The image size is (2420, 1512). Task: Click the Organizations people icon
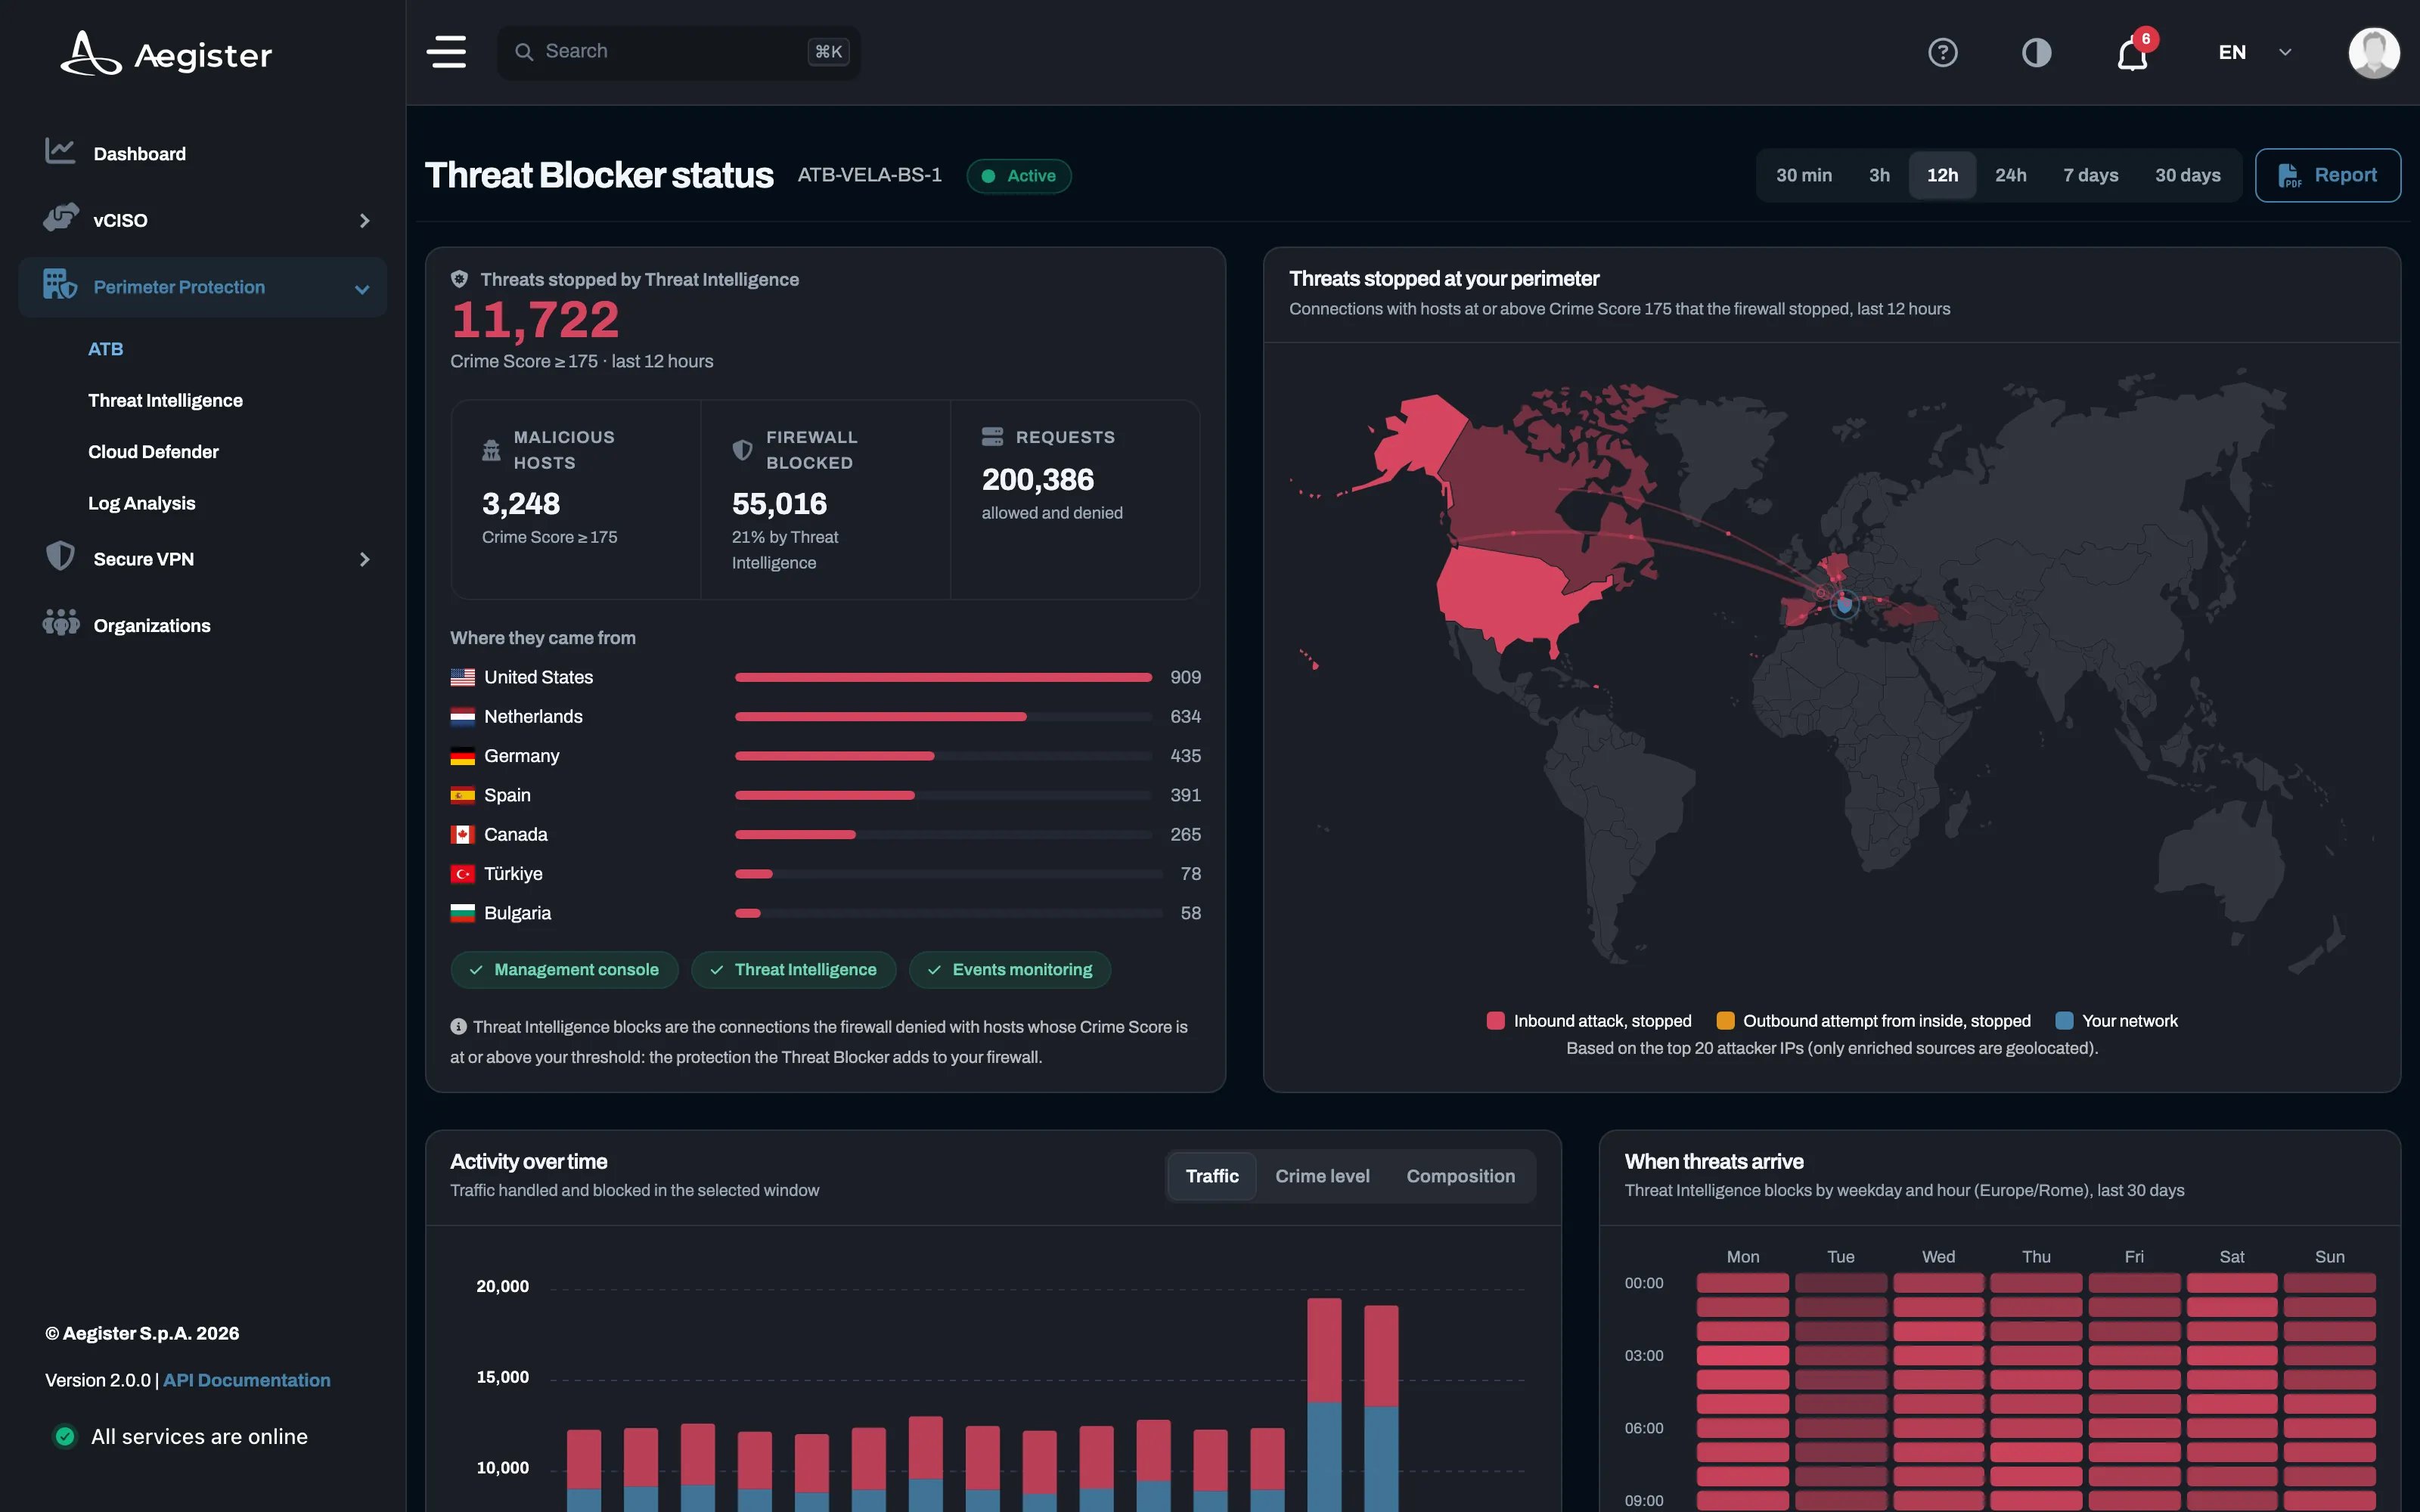[61, 624]
